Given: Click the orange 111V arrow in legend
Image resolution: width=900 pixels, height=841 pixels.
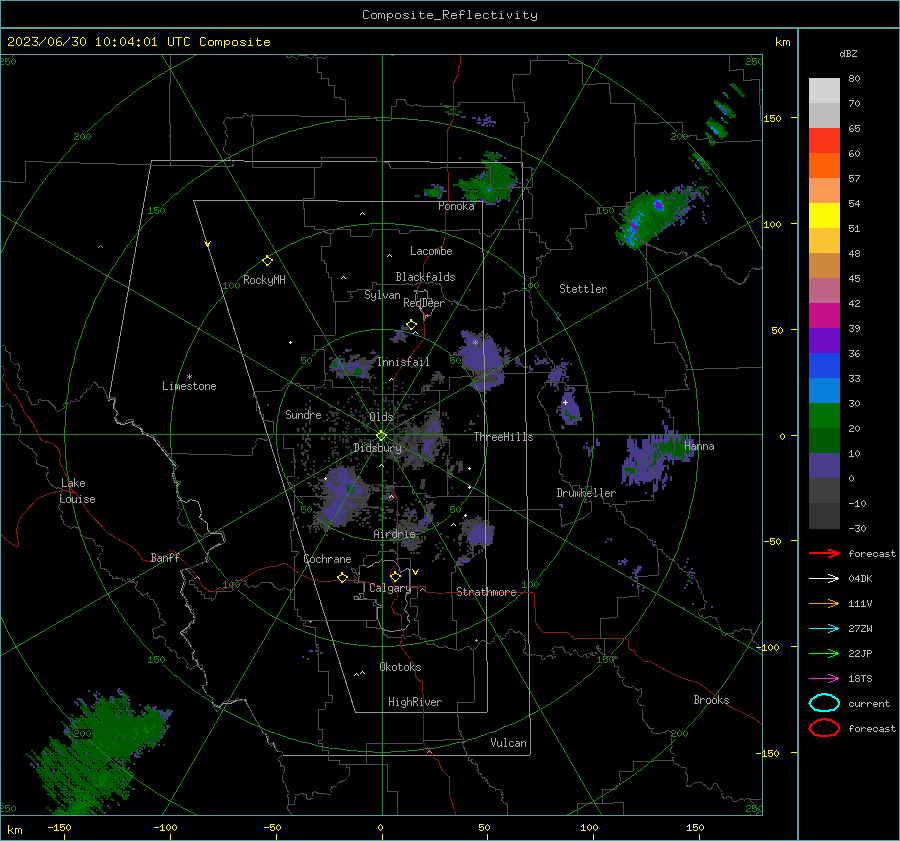Looking at the screenshot, I should (x=824, y=603).
